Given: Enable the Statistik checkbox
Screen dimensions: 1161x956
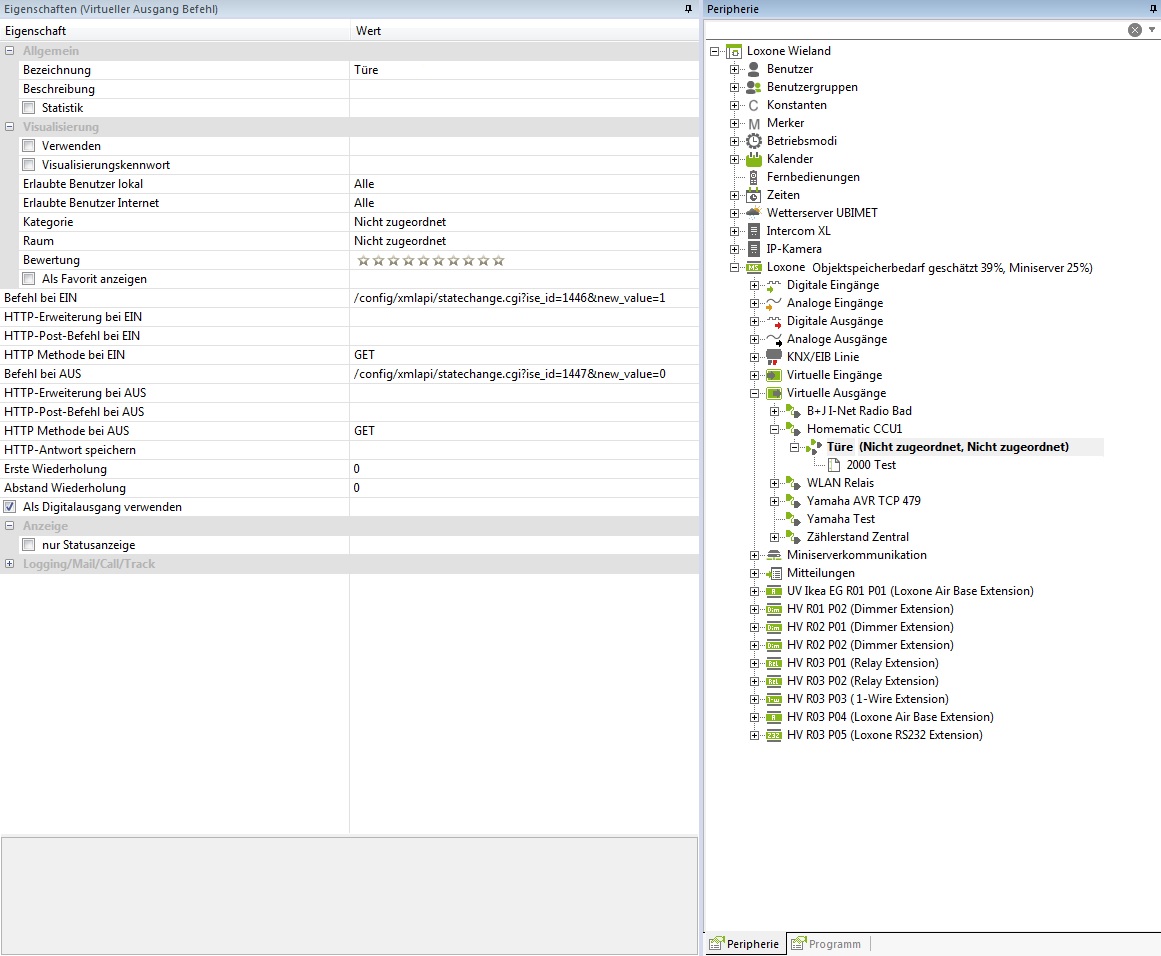Looking at the screenshot, I should click(x=29, y=108).
